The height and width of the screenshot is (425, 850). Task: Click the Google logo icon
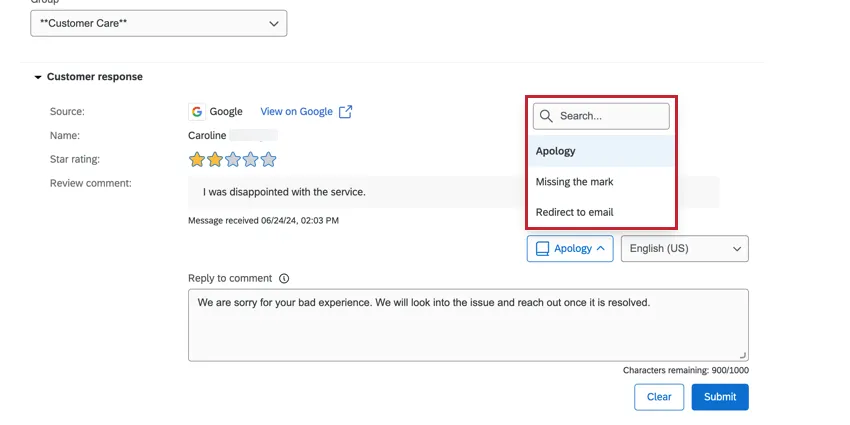tap(197, 112)
